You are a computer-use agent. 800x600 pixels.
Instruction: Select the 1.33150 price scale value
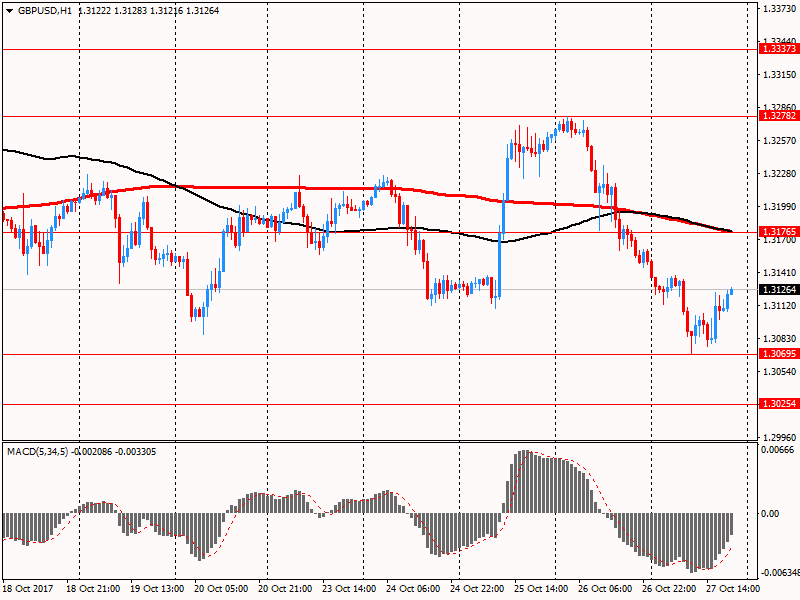click(780, 74)
